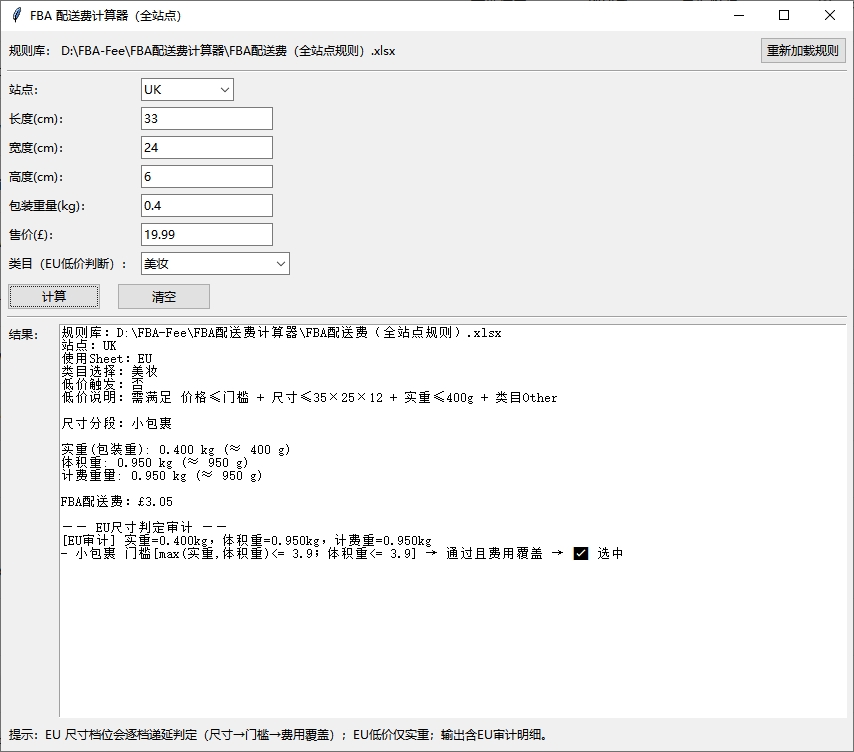Click into the 宽度(cm) field

[x=206, y=148]
